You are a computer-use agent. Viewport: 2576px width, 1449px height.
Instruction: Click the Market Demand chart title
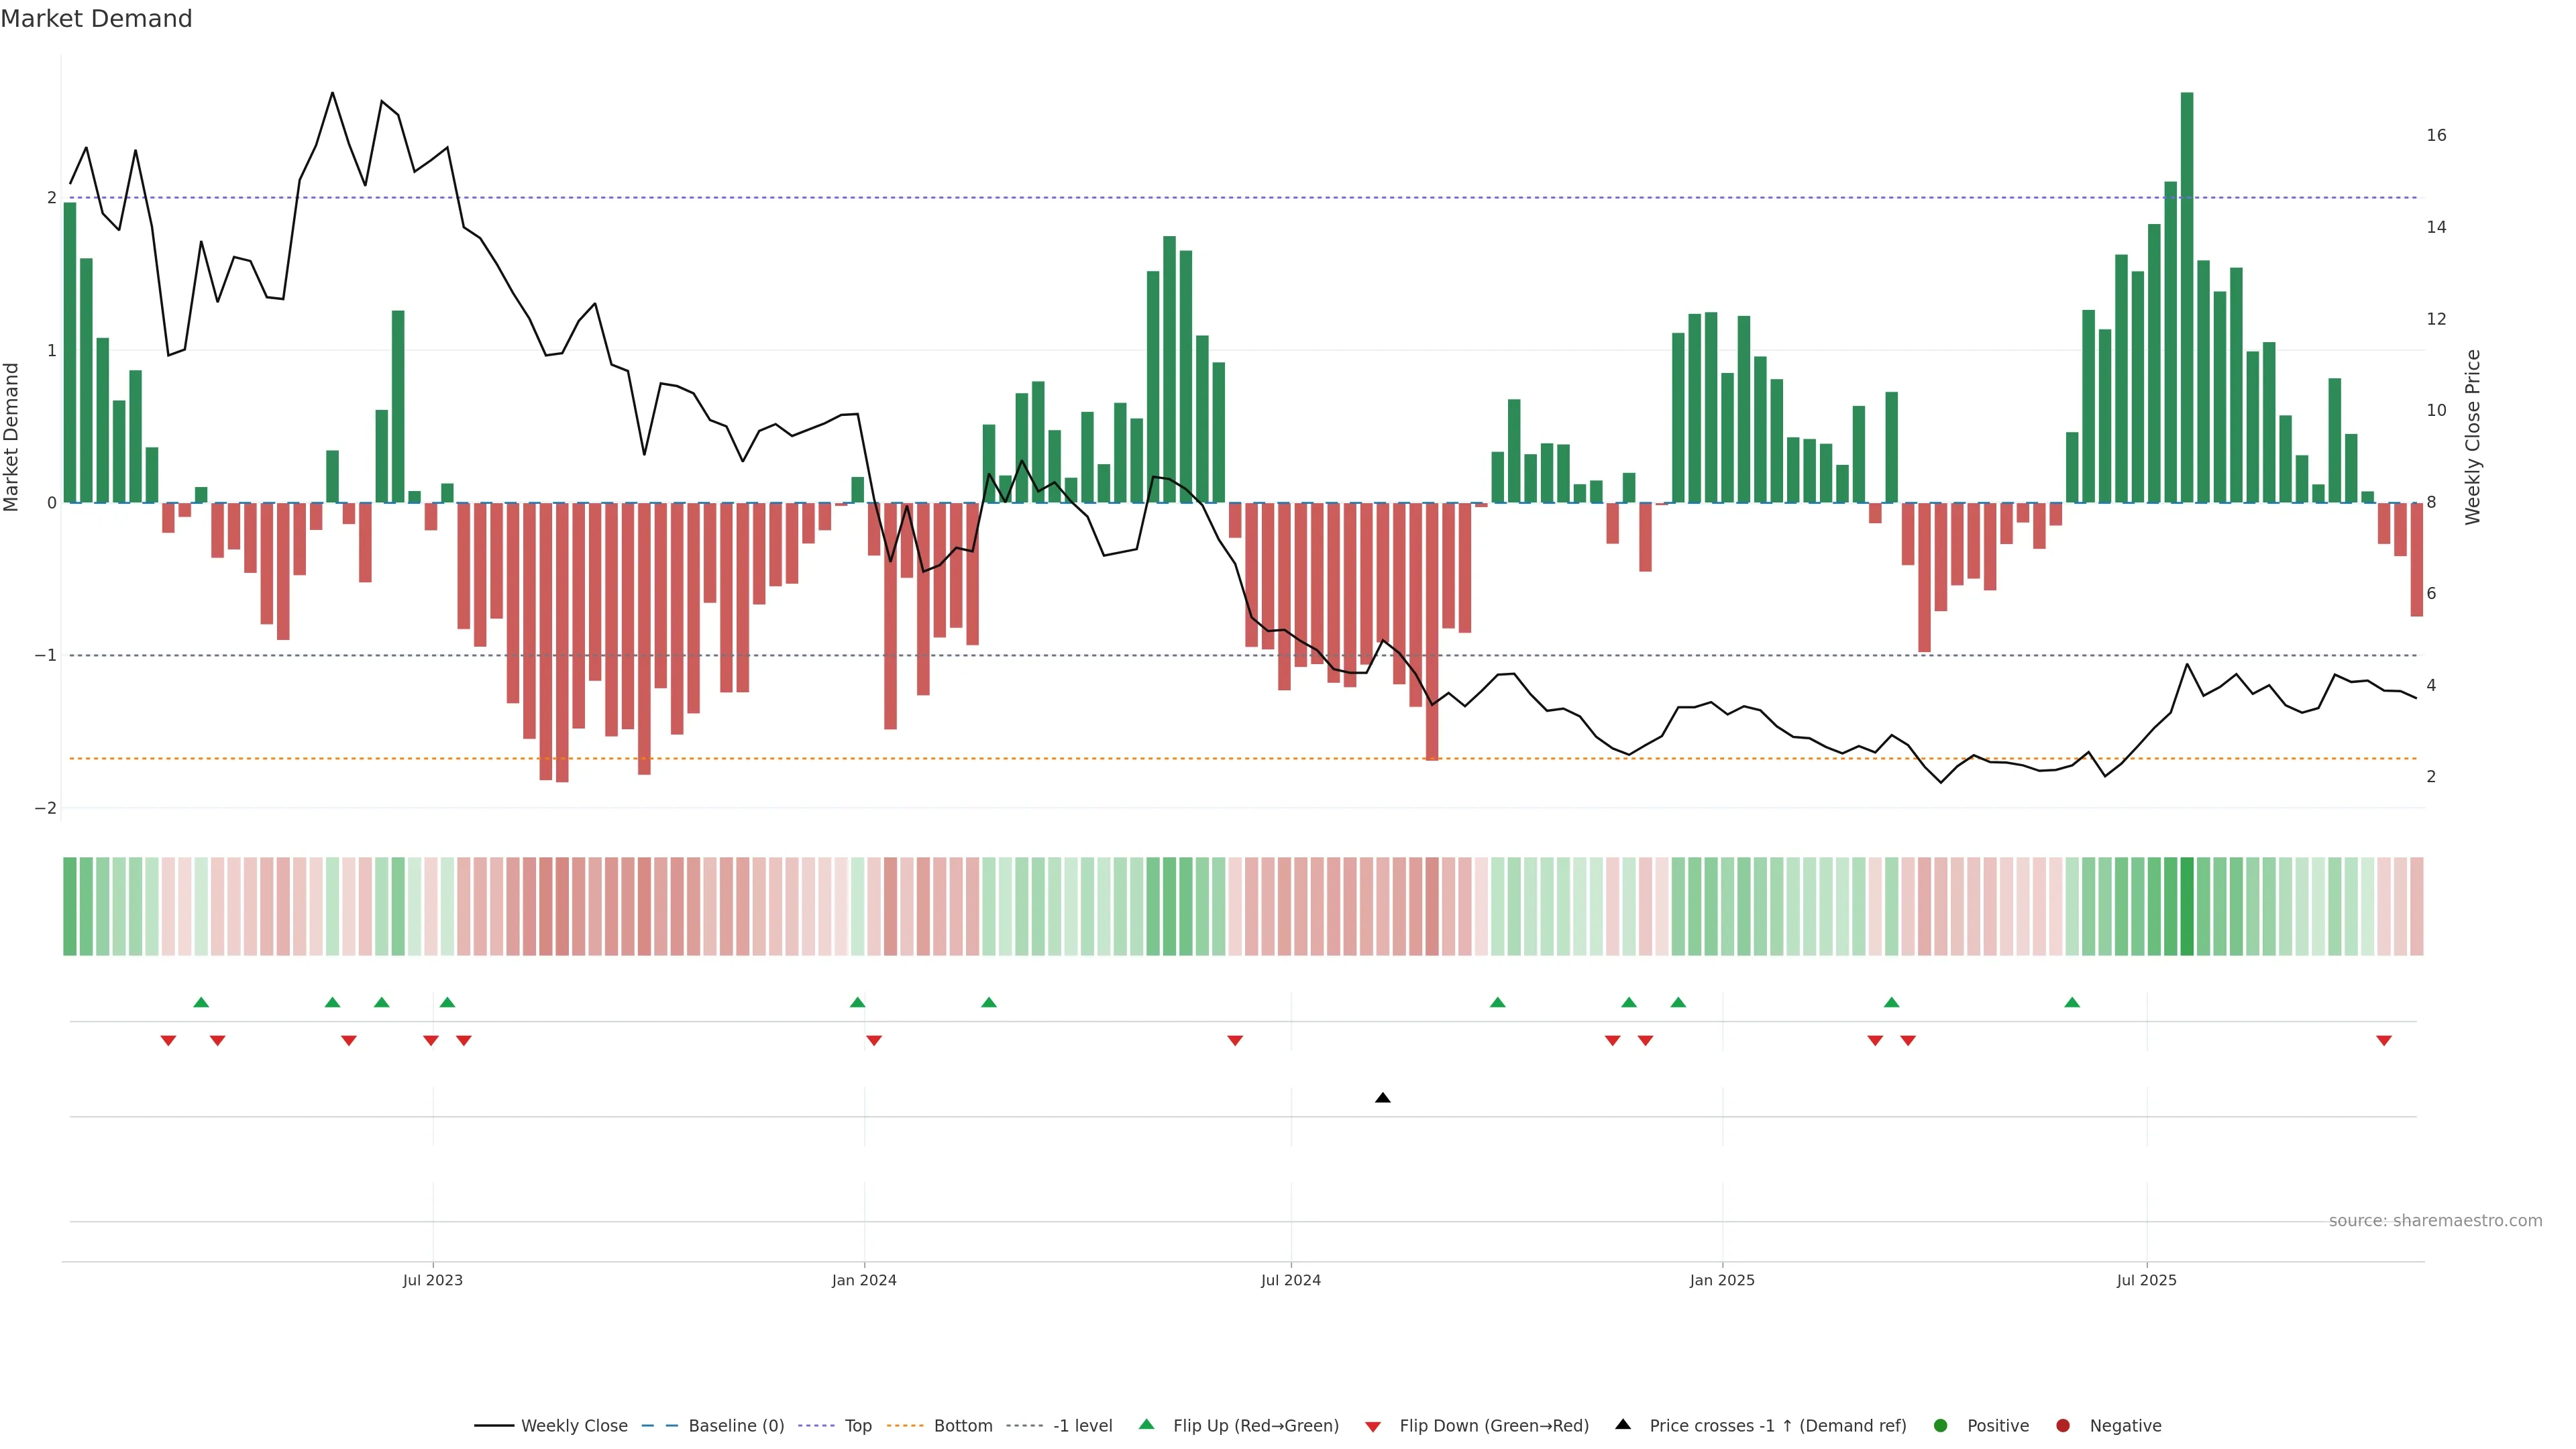pyautogui.click(x=96, y=19)
